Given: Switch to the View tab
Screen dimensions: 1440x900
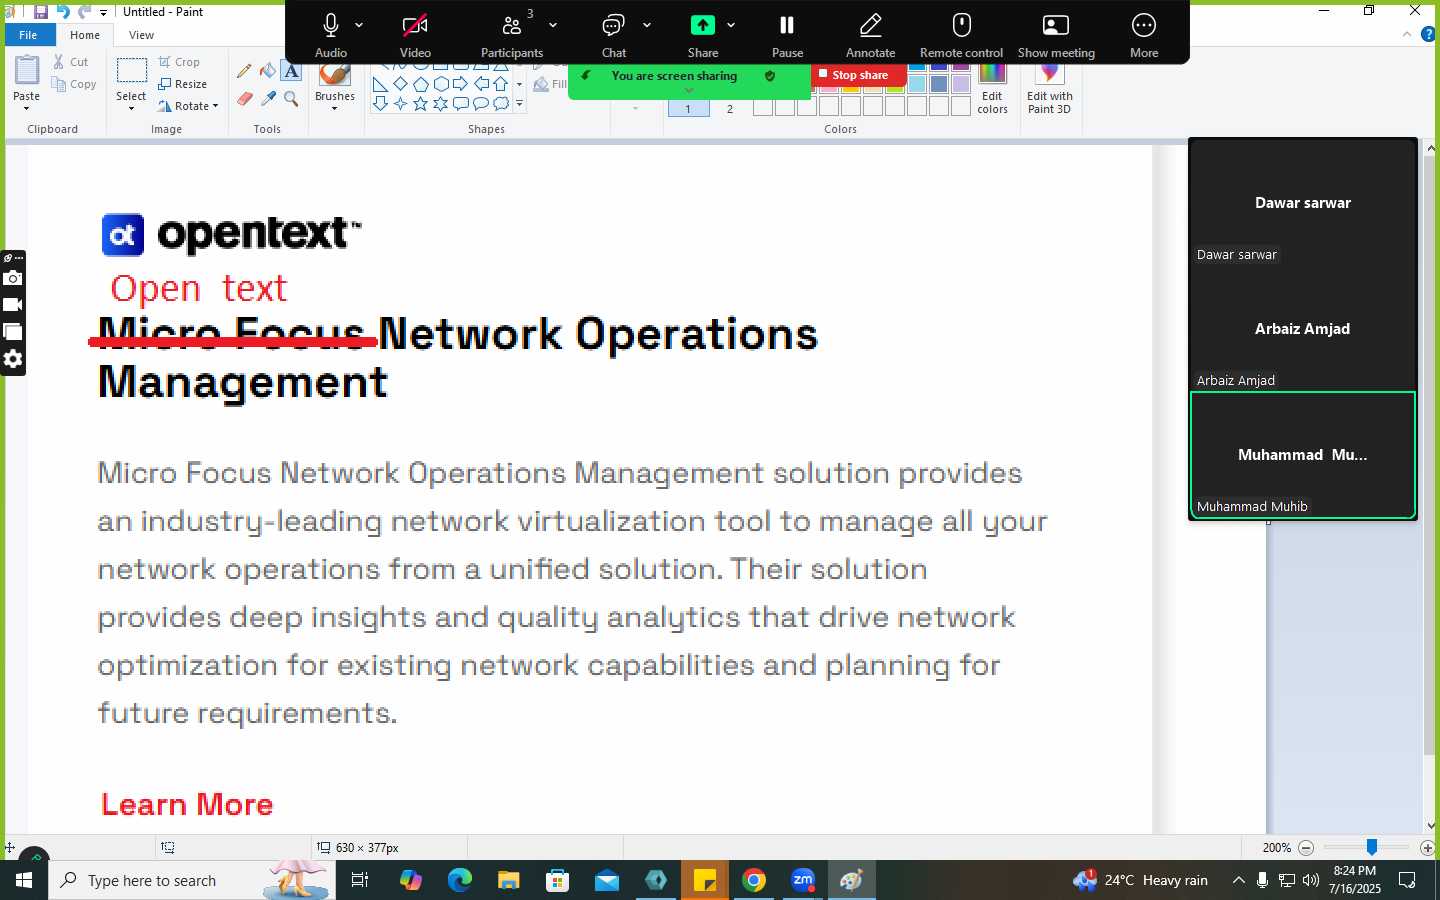Looking at the screenshot, I should (x=141, y=35).
